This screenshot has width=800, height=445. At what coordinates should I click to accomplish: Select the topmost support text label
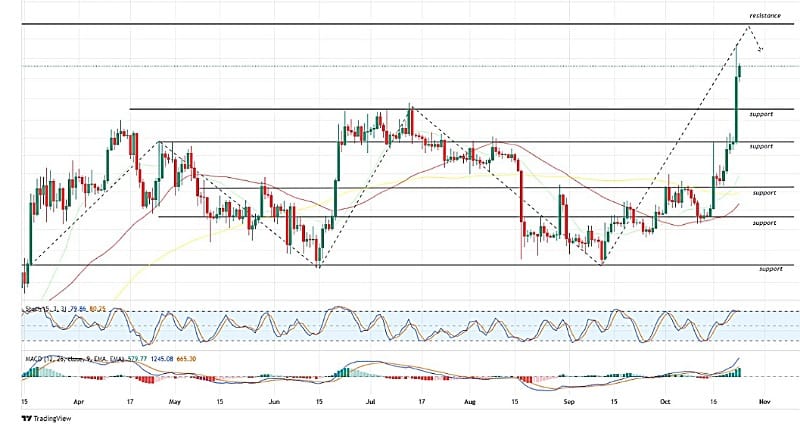(762, 115)
